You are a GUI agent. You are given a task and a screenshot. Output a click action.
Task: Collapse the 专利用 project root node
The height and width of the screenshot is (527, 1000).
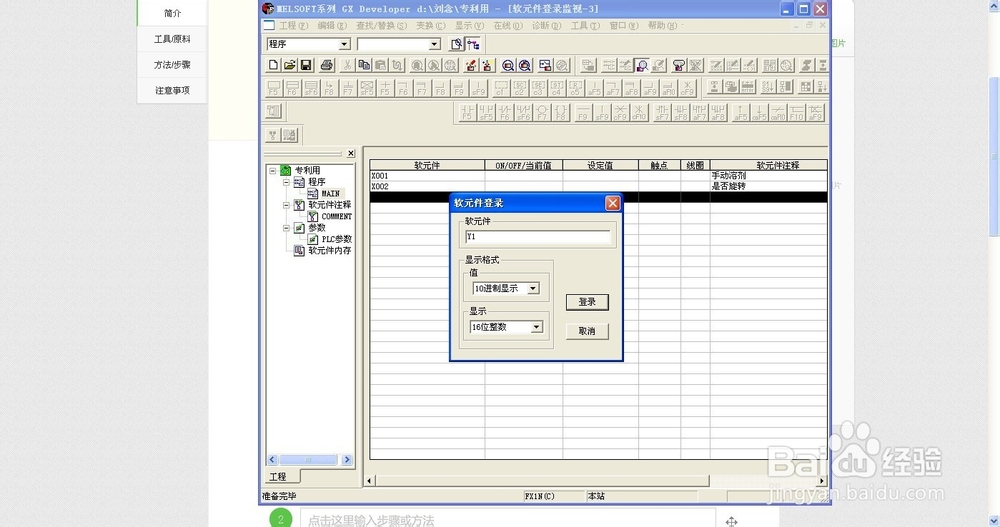pos(272,170)
